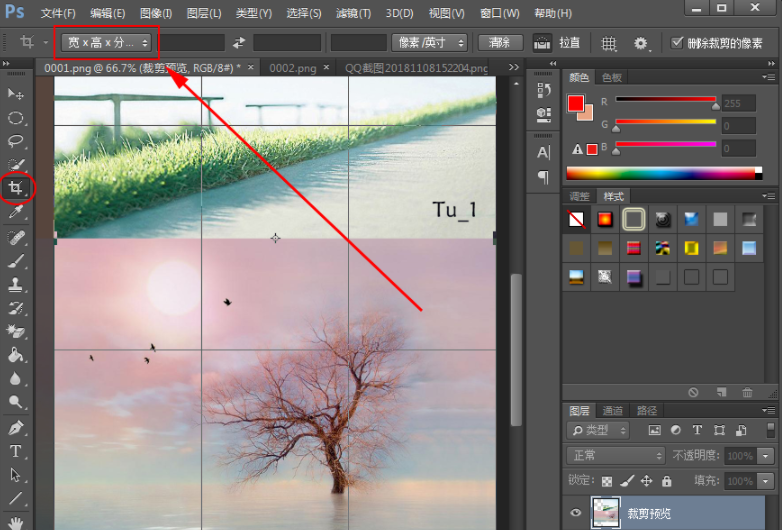782x530 pixels.
Task: Switch to the 通道 panel tab
Action: click(613, 410)
